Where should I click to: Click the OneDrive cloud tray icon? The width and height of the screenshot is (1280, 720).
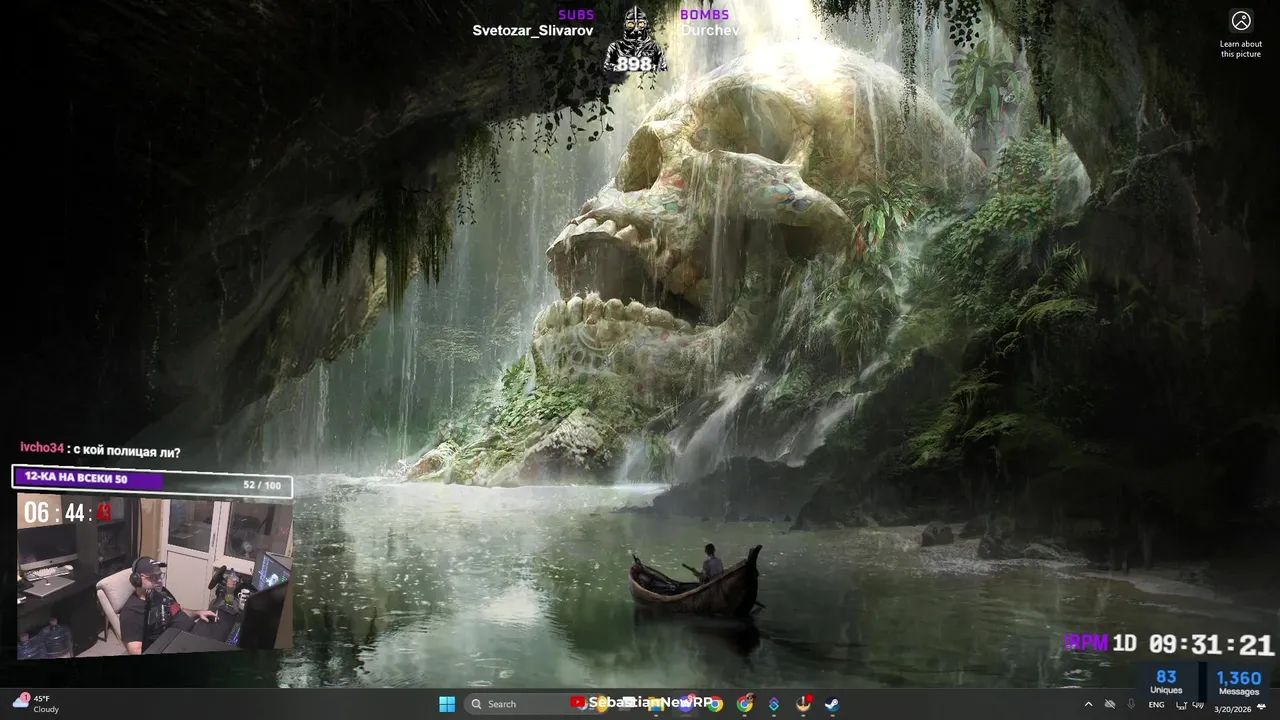point(1110,704)
